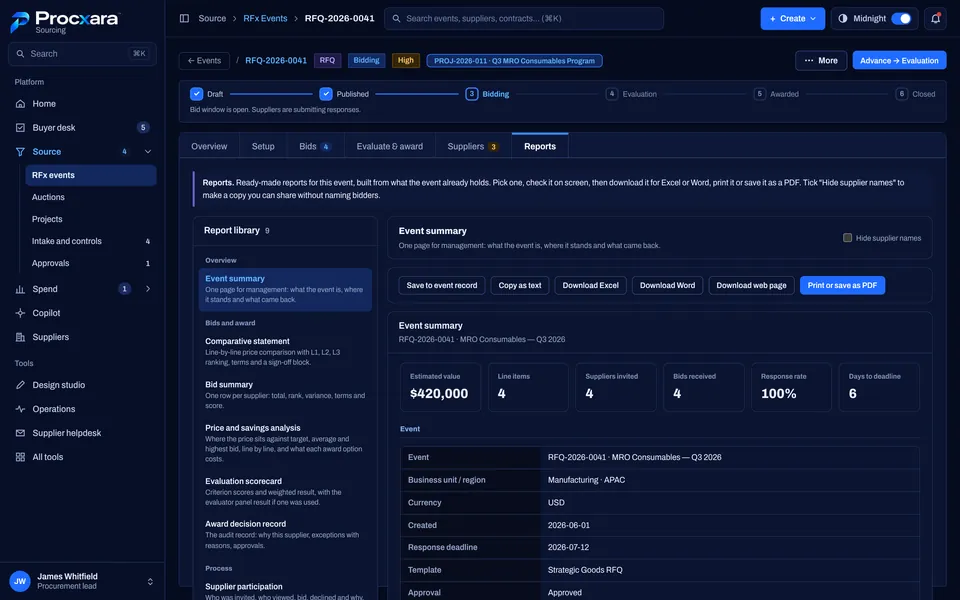Click the magnifier icon in top search bar
The image size is (960, 600).
tap(396, 18)
